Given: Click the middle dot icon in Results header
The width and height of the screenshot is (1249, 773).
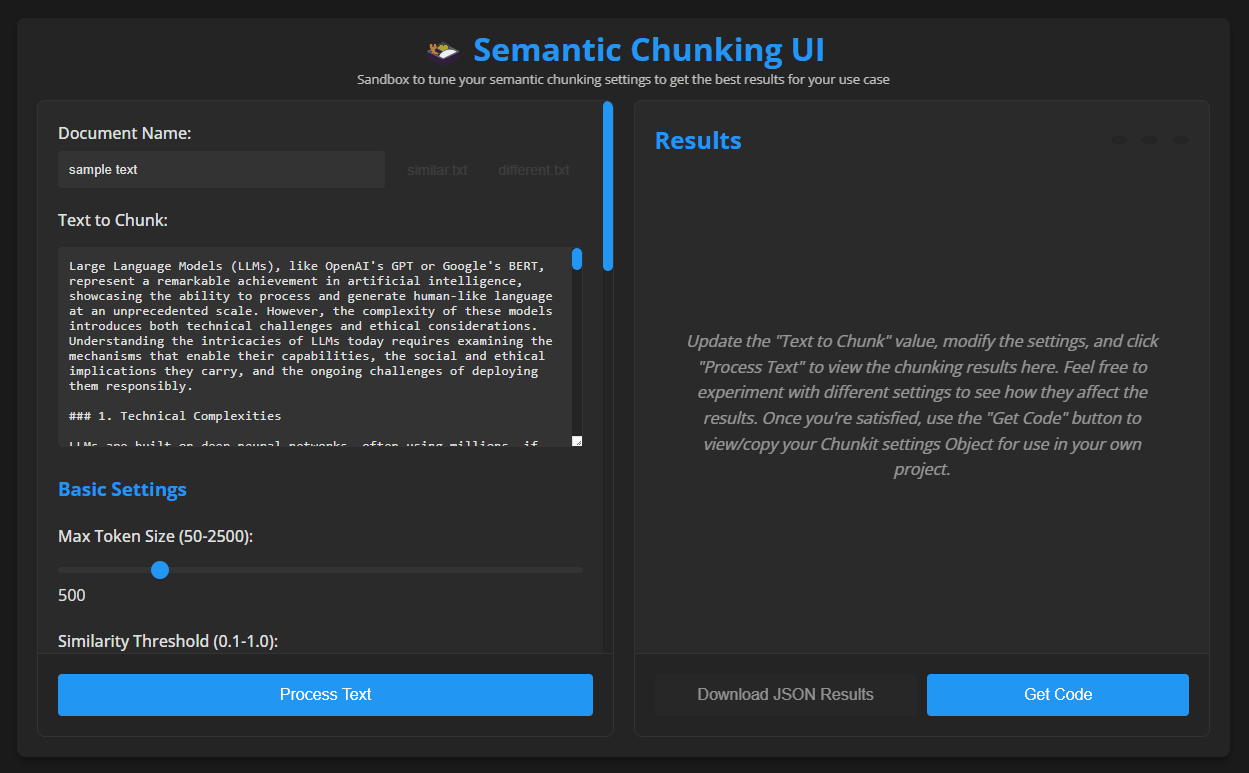Looking at the screenshot, I should pos(1148,140).
